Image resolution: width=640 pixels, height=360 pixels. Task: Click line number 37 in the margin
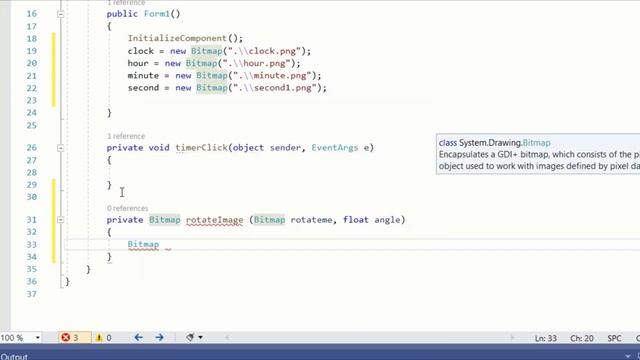(x=31, y=294)
